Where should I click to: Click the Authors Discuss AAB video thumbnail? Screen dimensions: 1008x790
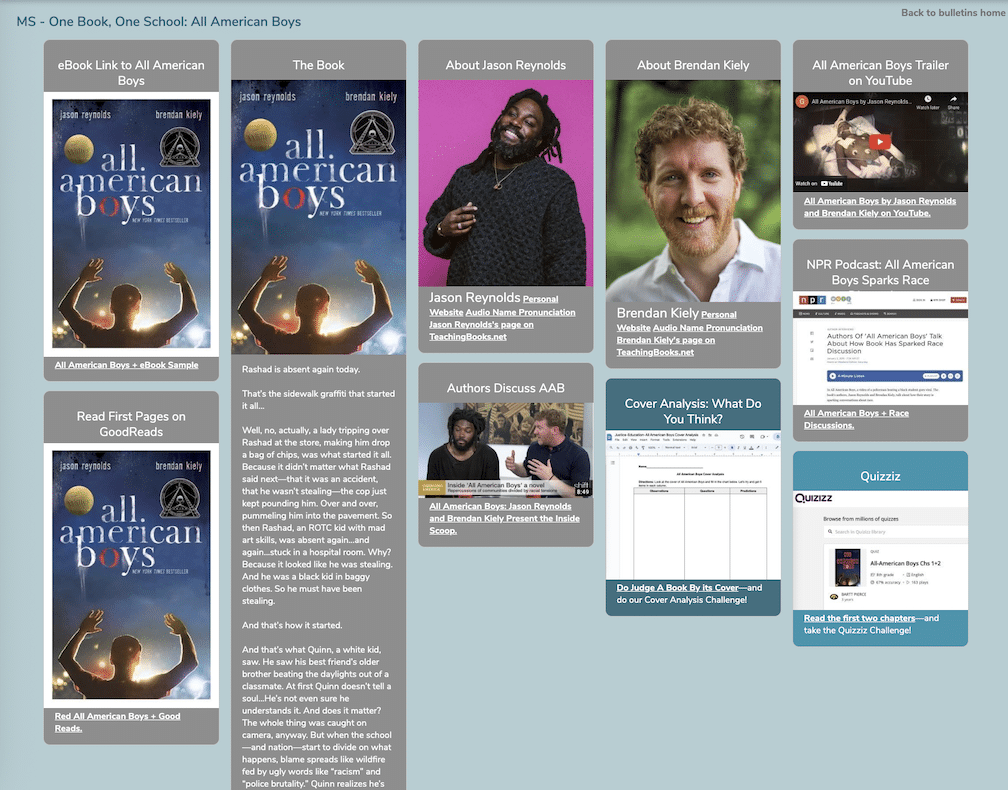[505, 449]
